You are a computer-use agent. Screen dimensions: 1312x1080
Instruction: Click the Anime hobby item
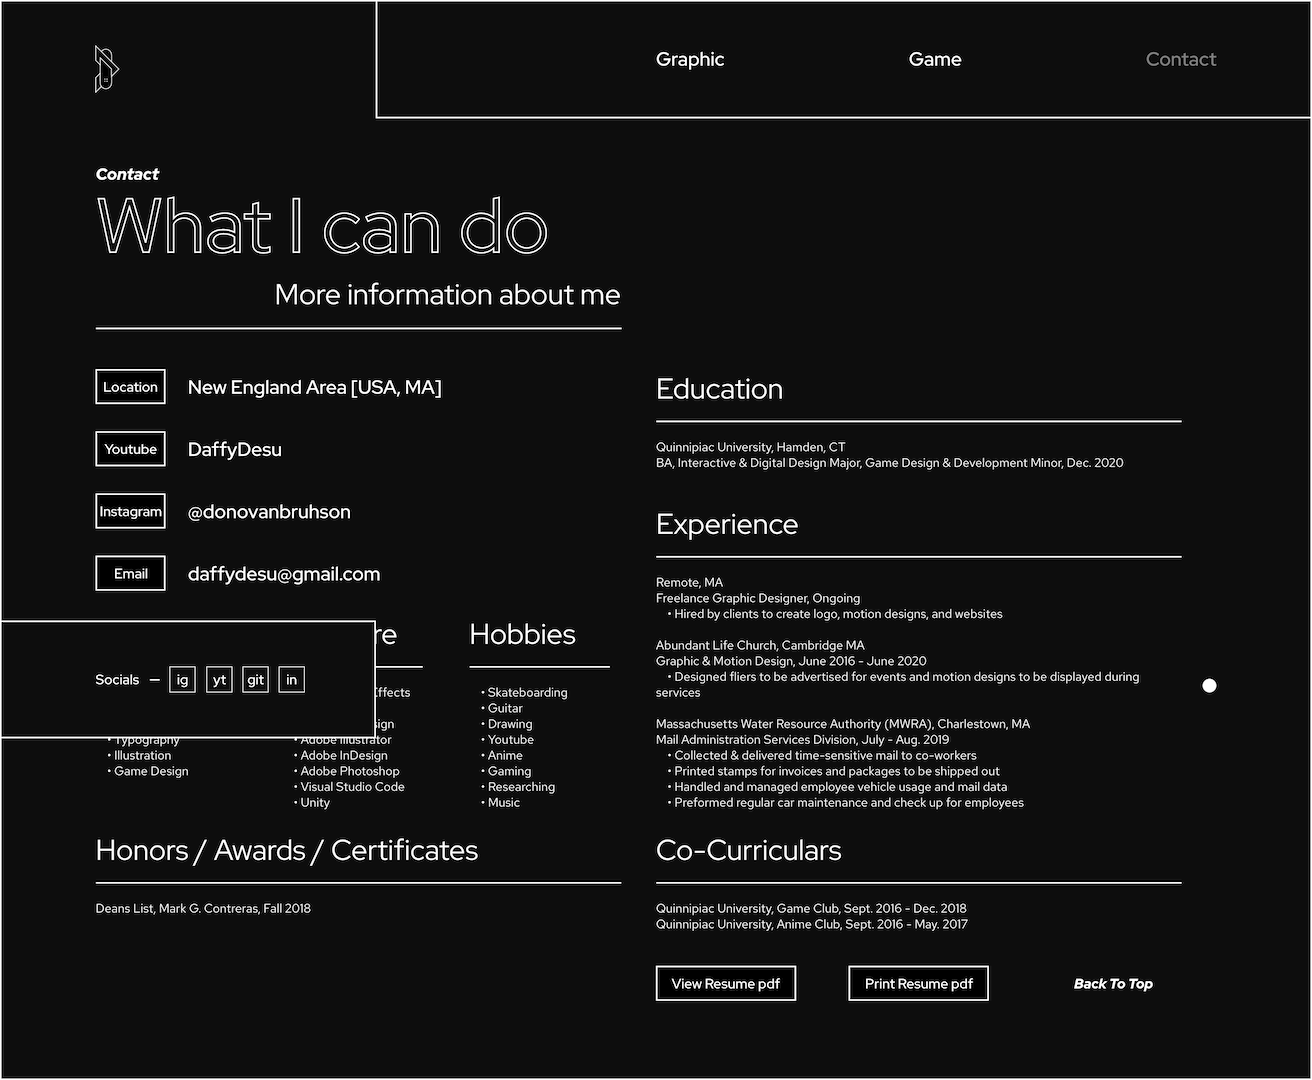tap(502, 755)
